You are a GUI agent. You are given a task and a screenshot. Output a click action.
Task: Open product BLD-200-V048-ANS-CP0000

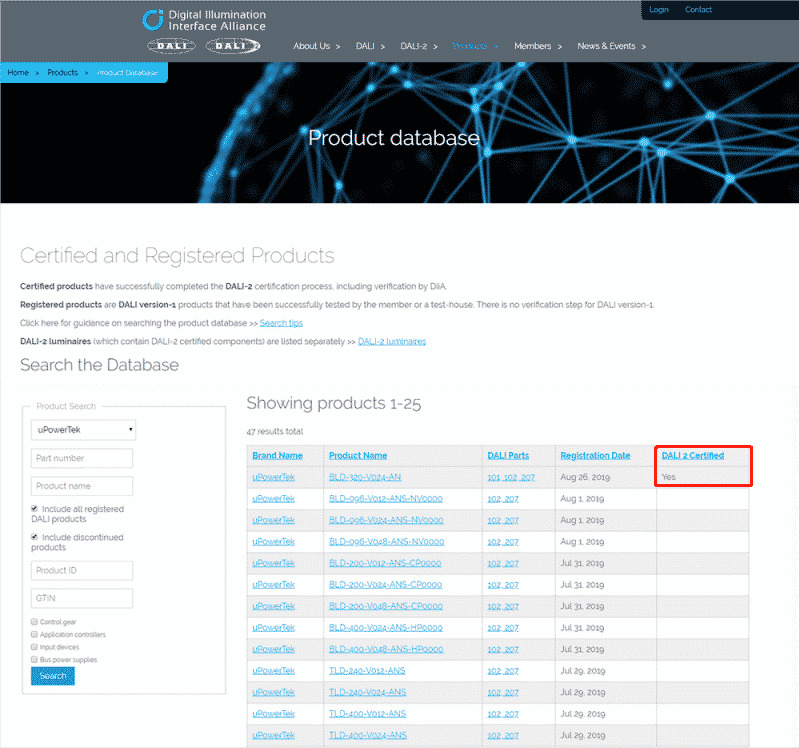pyautogui.click(x=386, y=606)
